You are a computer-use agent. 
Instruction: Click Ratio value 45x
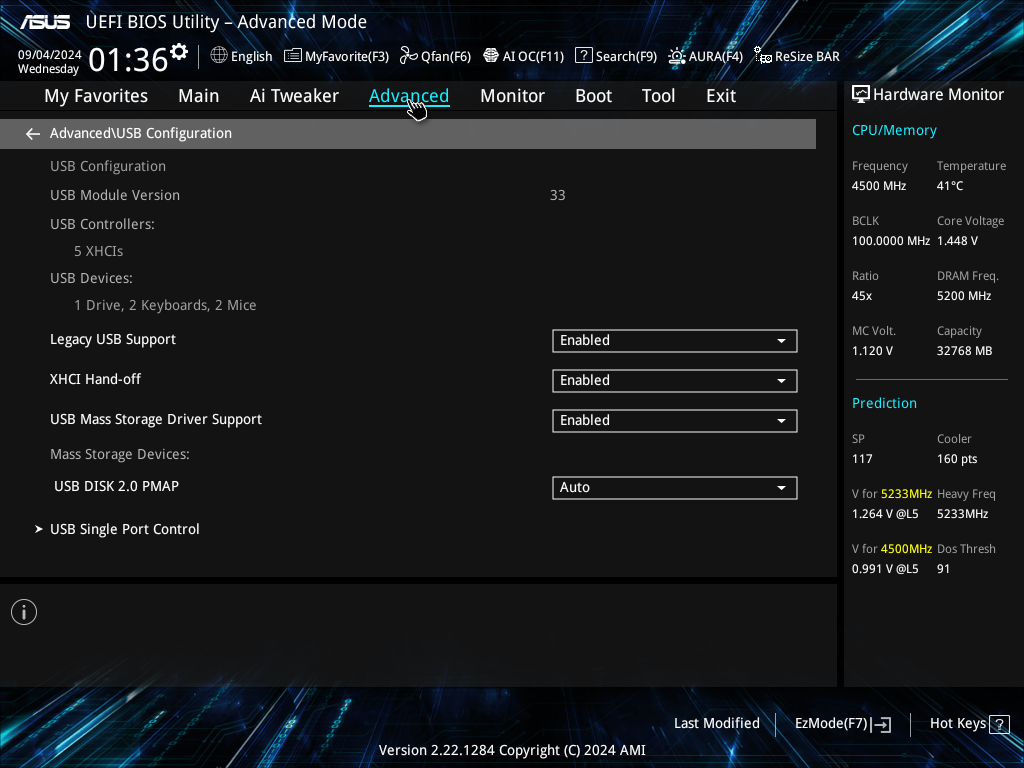pyautogui.click(x=862, y=296)
